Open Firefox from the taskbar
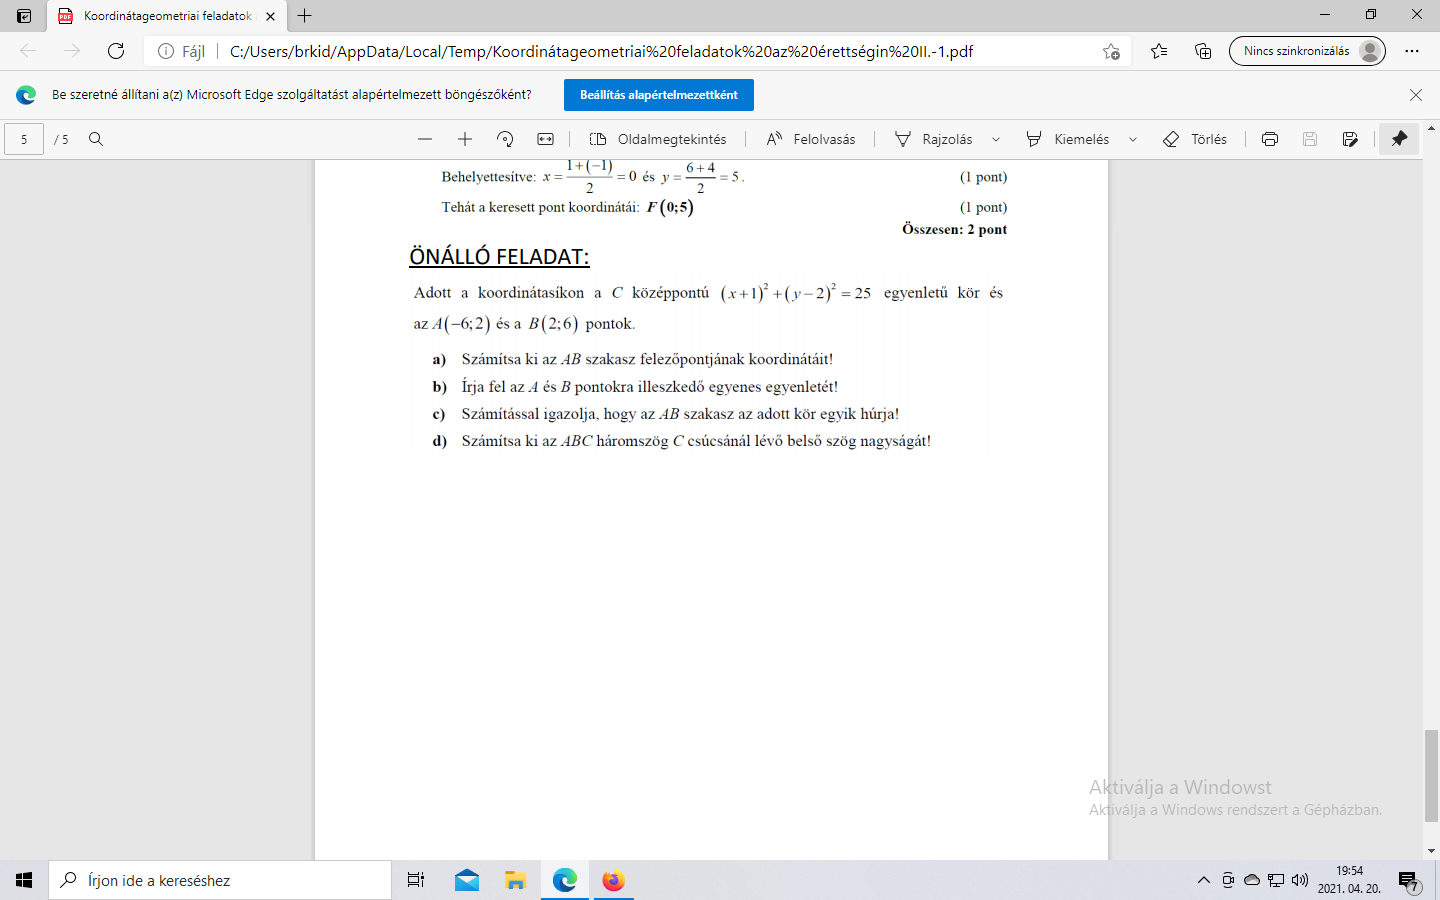 [x=613, y=880]
